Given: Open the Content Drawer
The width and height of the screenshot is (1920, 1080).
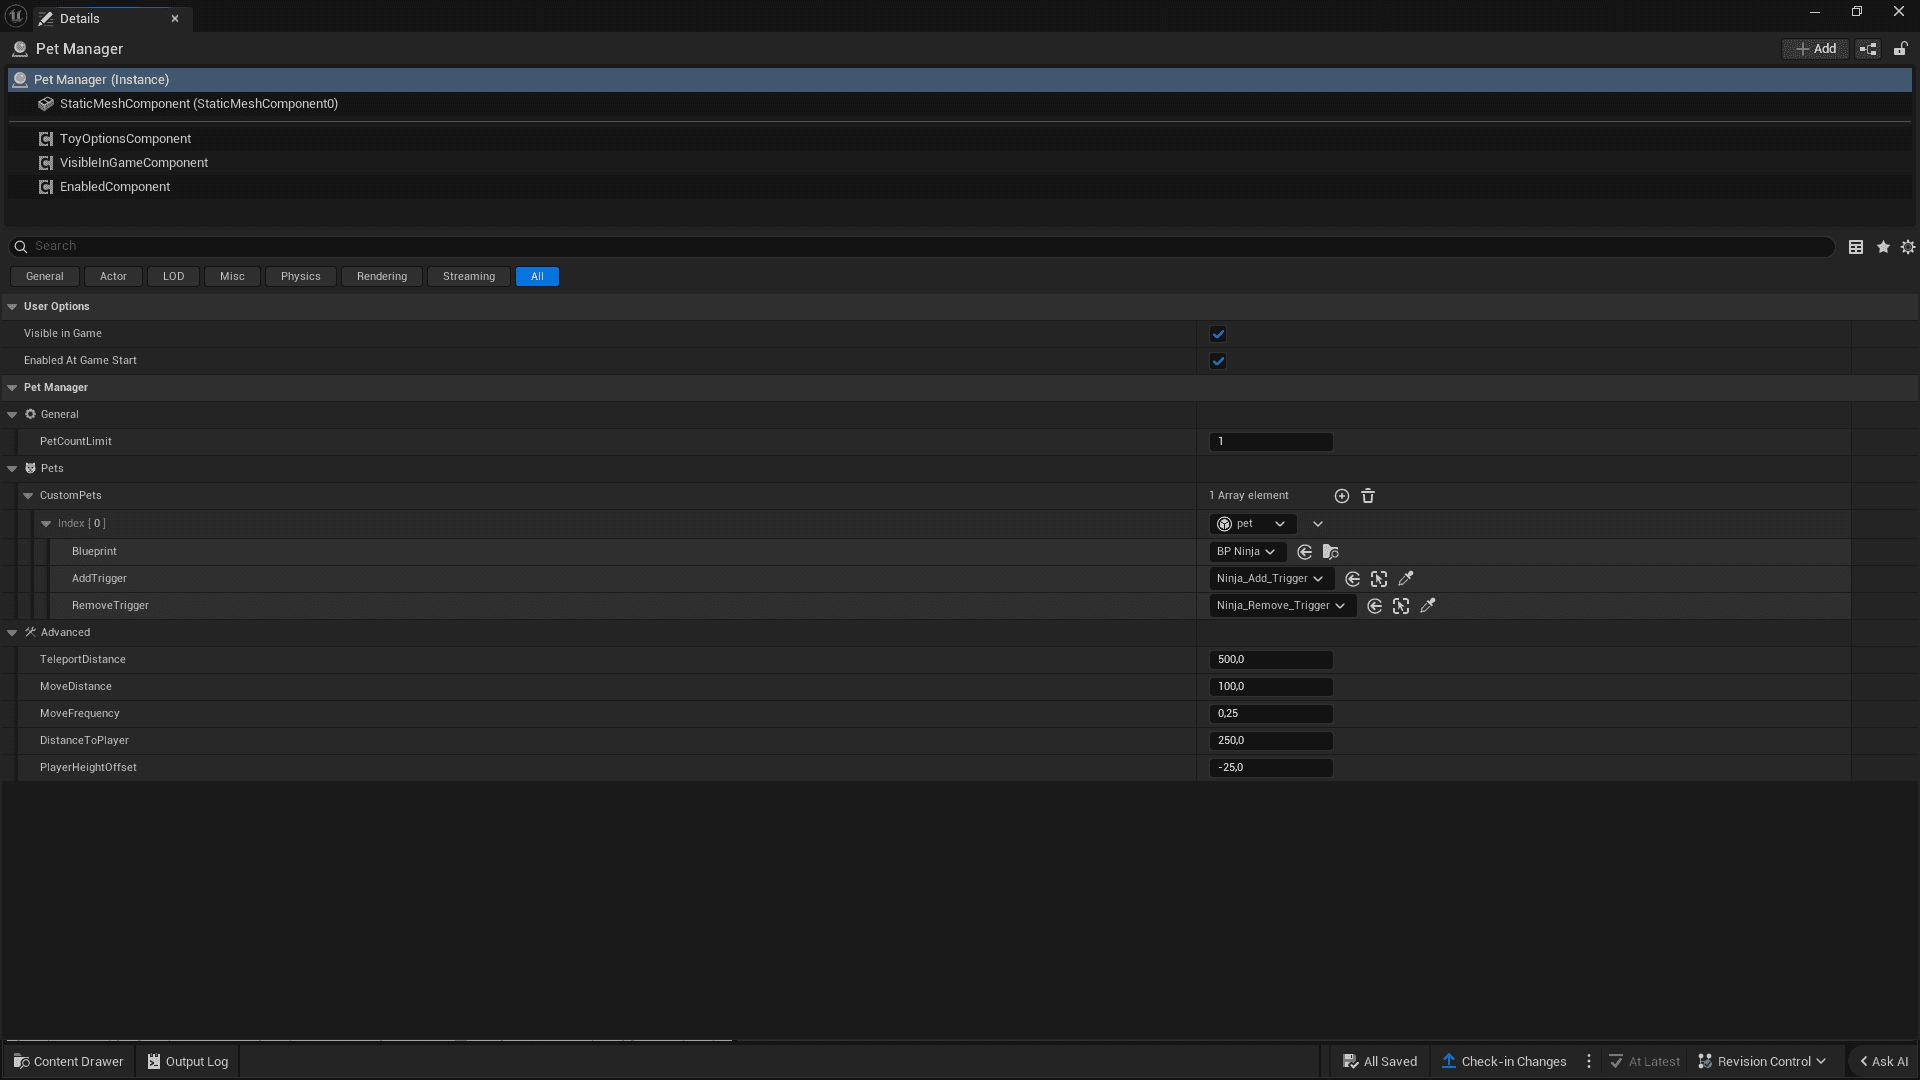Looking at the screenshot, I should click(x=68, y=1062).
